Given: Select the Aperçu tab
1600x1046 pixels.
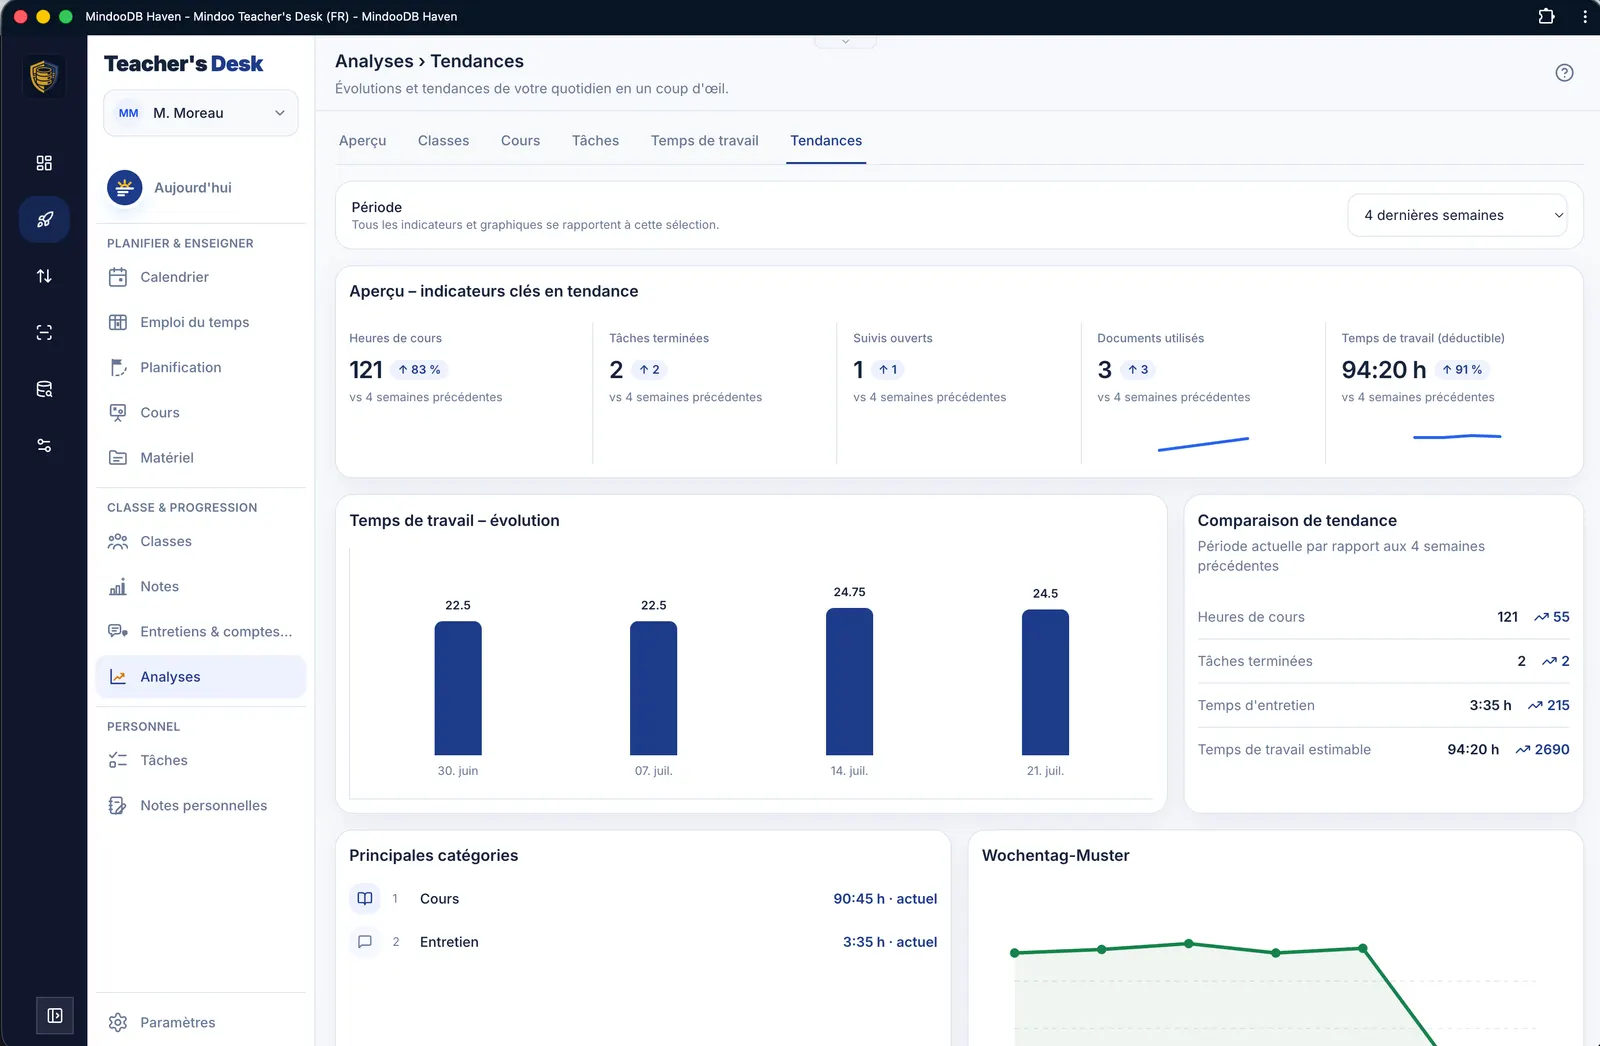Looking at the screenshot, I should point(362,141).
